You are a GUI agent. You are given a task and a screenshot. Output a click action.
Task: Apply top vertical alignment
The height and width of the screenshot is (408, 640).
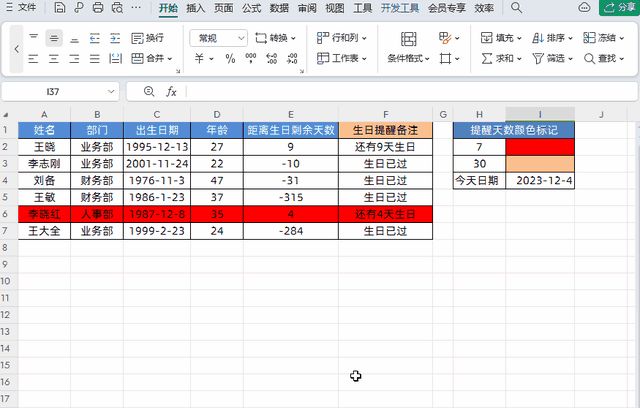click(x=33, y=38)
